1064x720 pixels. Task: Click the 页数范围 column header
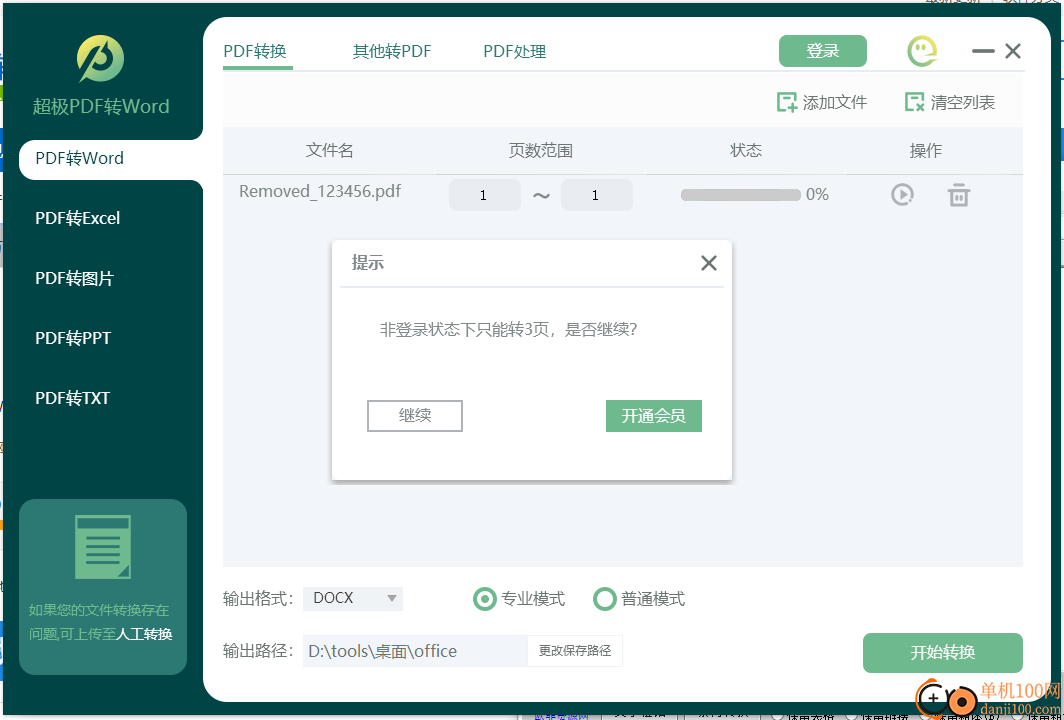(x=541, y=150)
